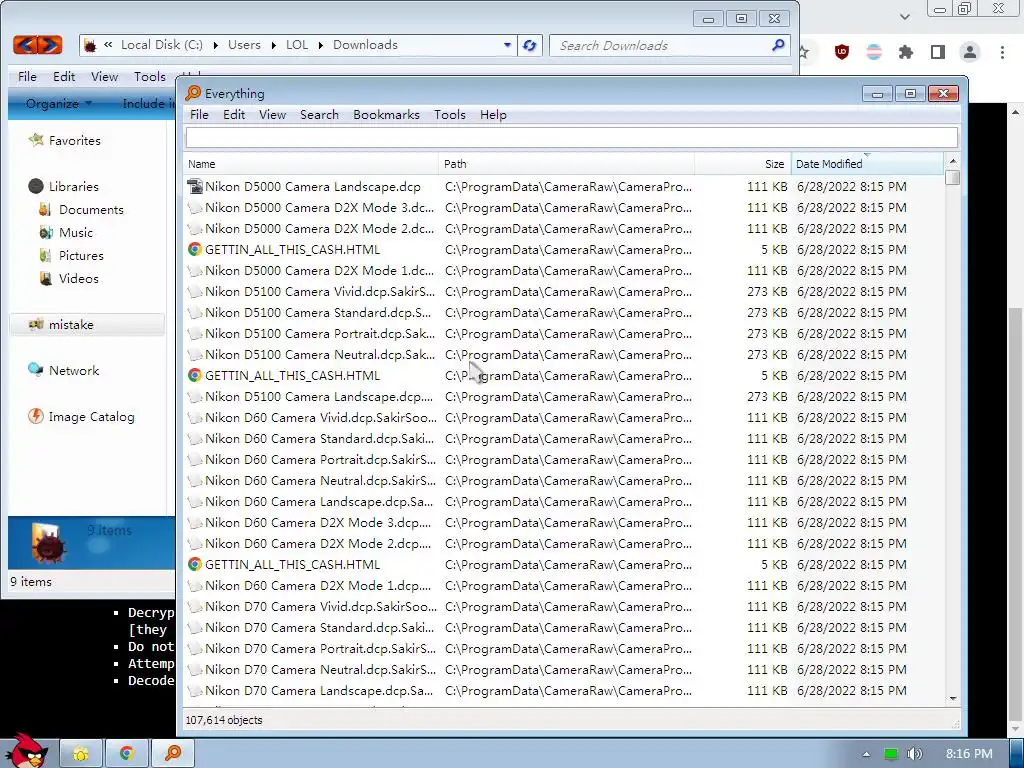Screen dimensions: 1024x768
Task: Click Users in Explorer address breadcrumb
Action: point(244,45)
